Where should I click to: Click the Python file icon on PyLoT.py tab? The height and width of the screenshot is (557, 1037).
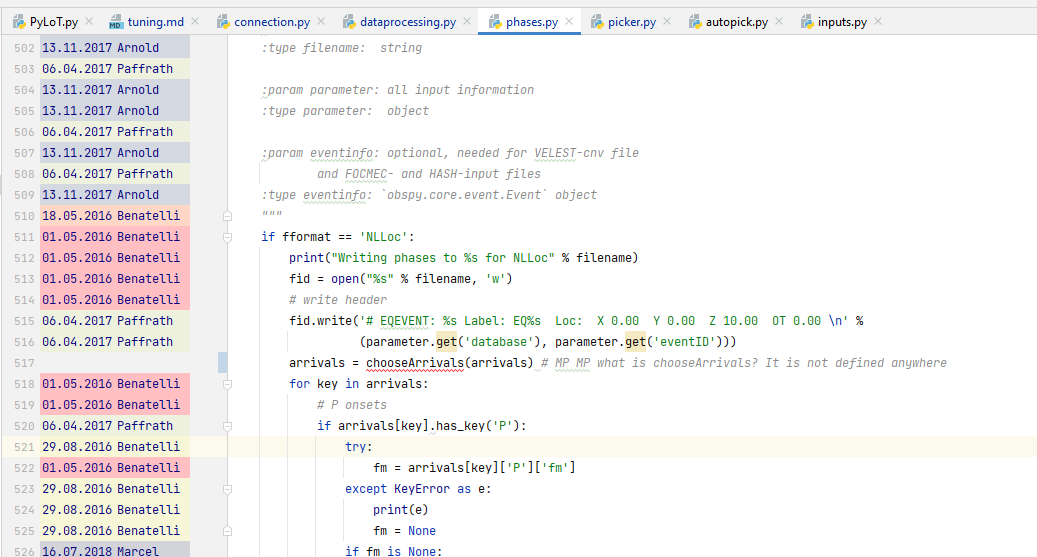(18, 22)
